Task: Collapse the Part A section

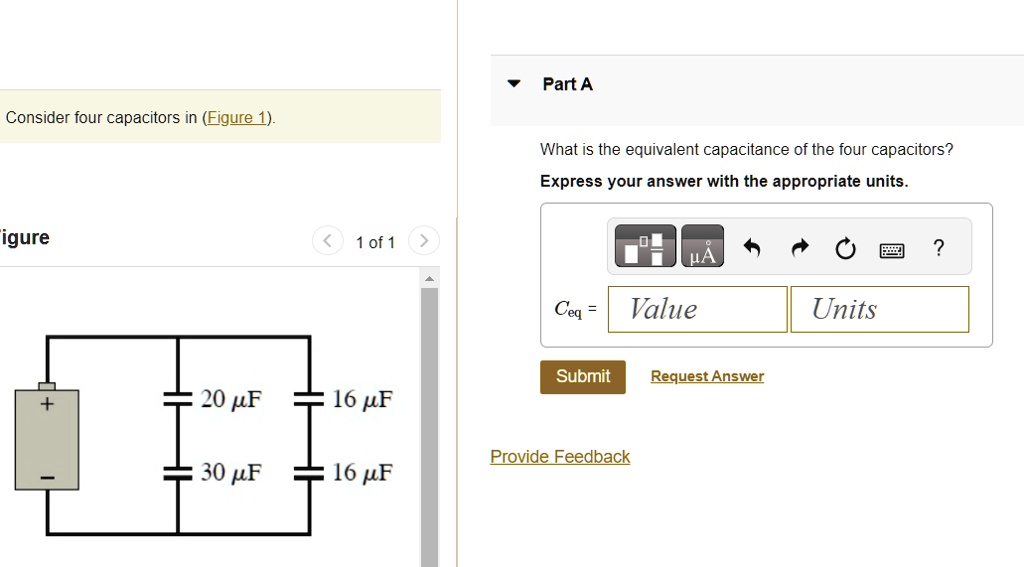Action: (x=514, y=84)
